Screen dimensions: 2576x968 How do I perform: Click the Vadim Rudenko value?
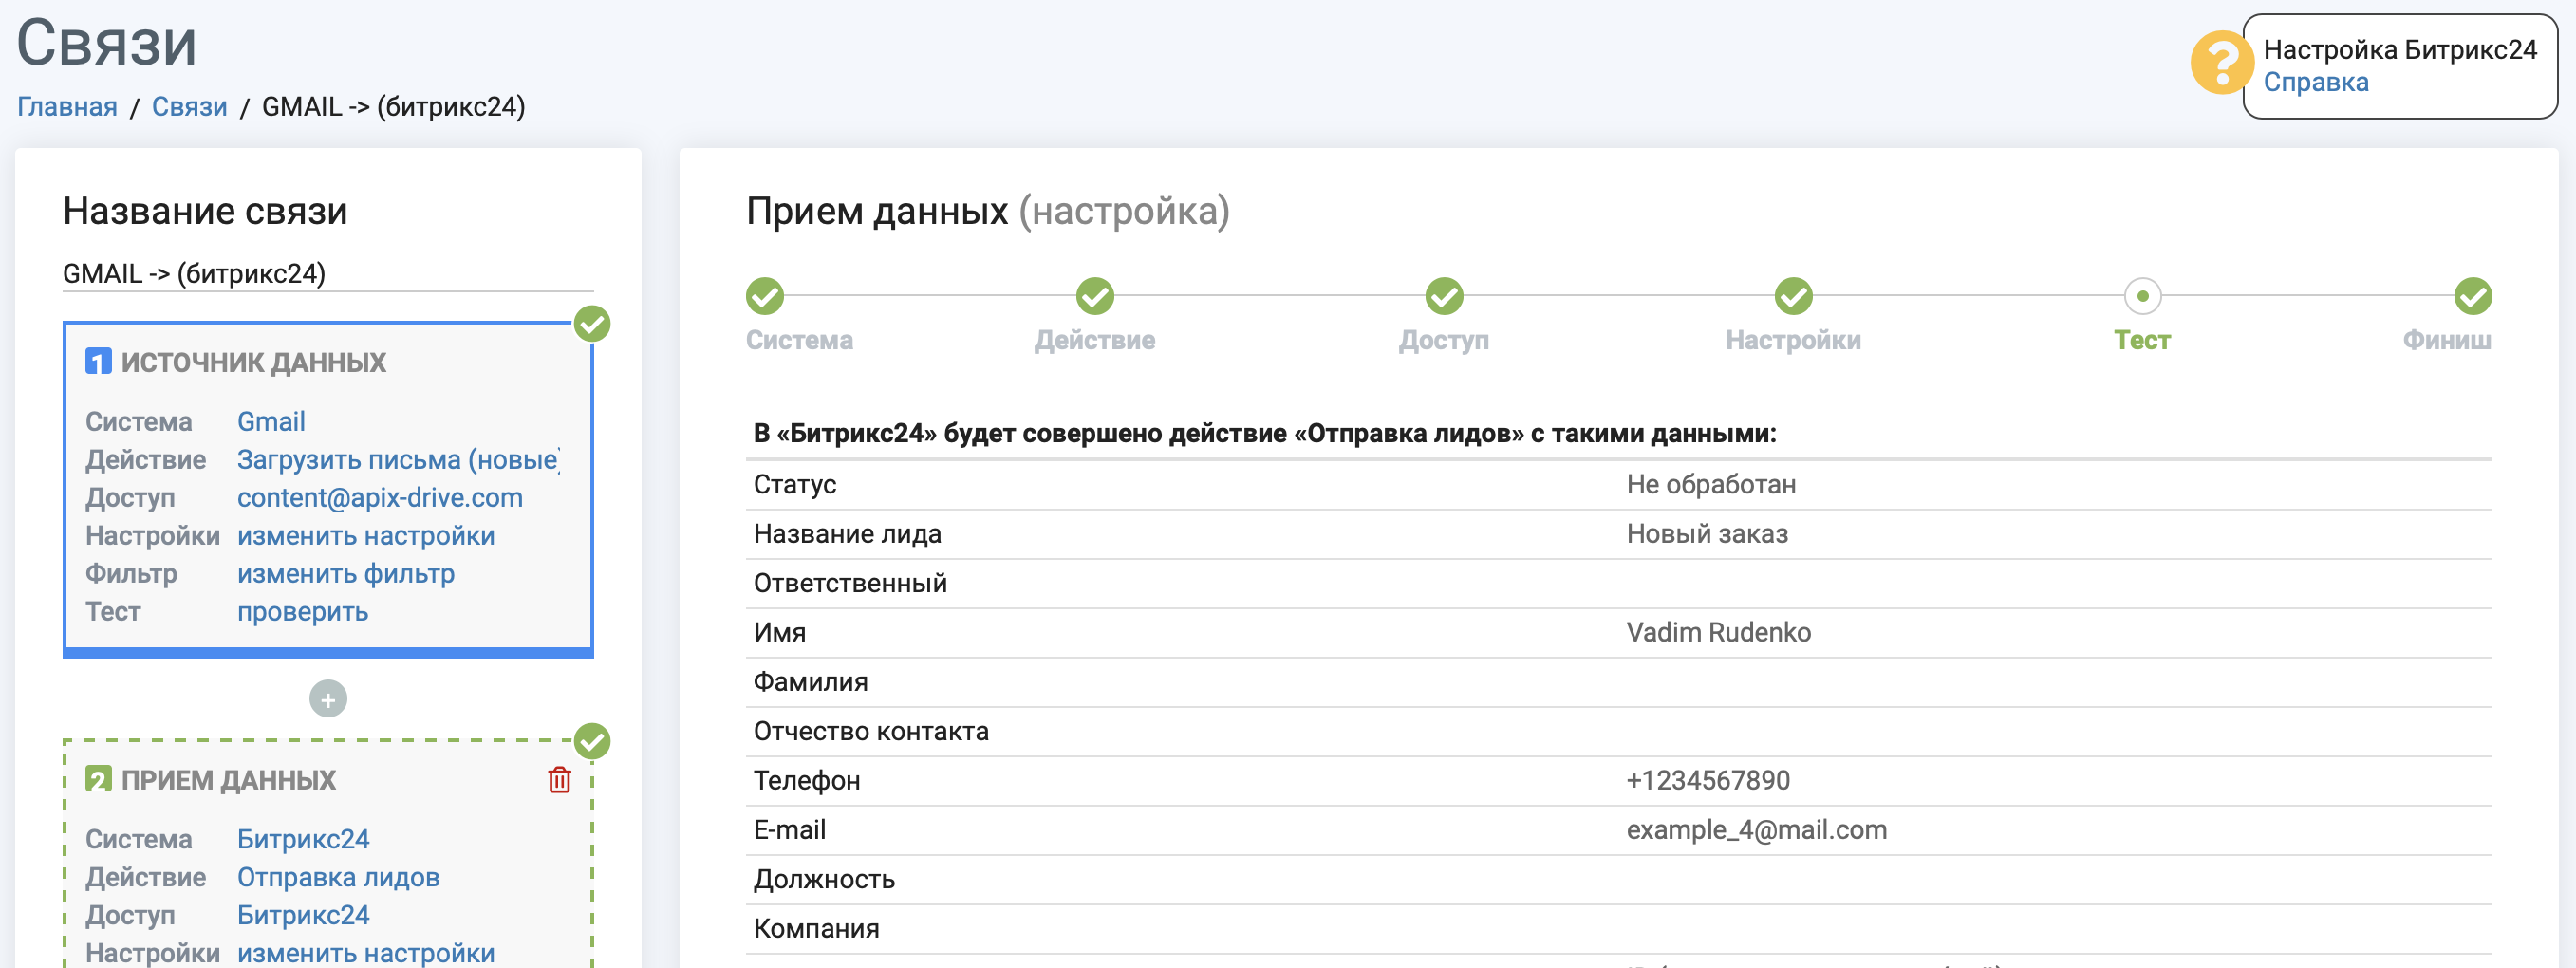(x=1718, y=633)
